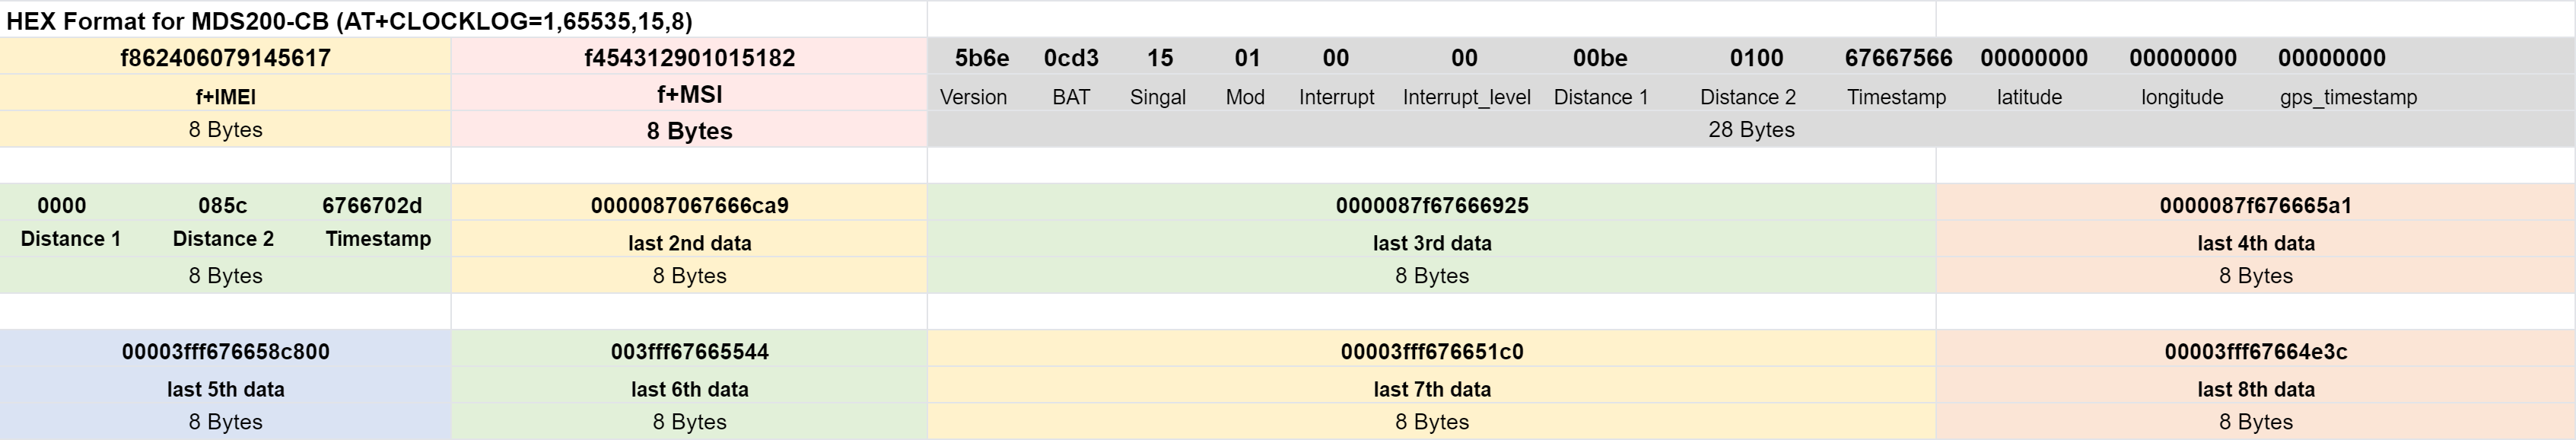Viewport: 2576px width, 440px height.
Task: Click the Interrupt_level label
Action: point(1466,97)
